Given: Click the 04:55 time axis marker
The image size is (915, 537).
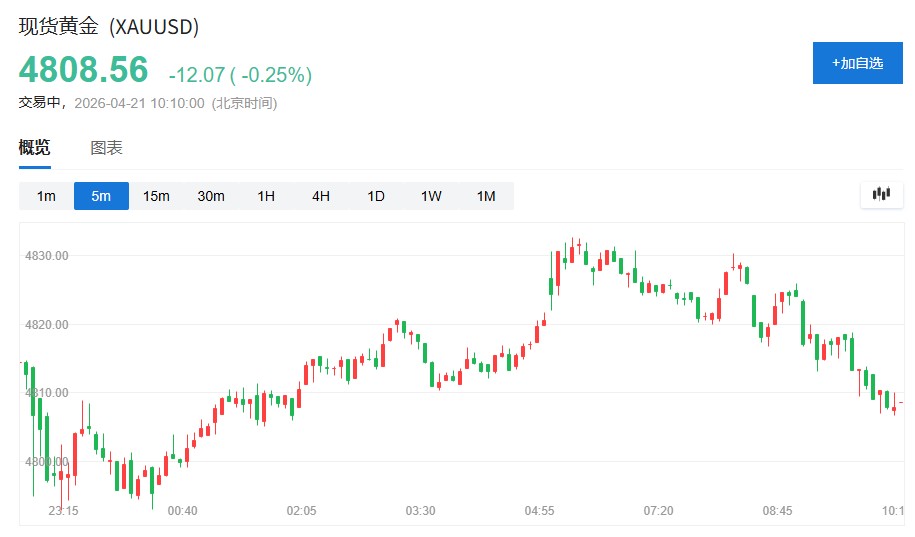Looking at the screenshot, I should [x=540, y=511].
